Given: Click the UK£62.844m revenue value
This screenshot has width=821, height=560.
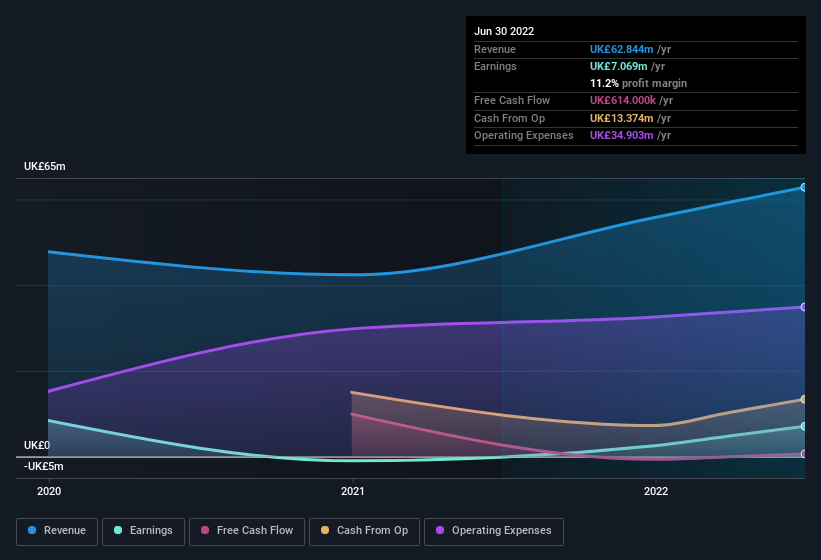Looking at the screenshot, I should click(x=622, y=49).
